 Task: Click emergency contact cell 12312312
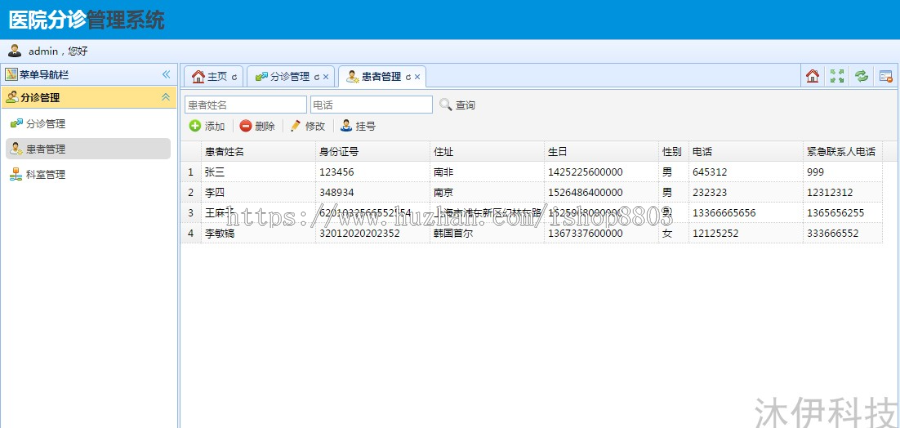(x=843, y=192)
